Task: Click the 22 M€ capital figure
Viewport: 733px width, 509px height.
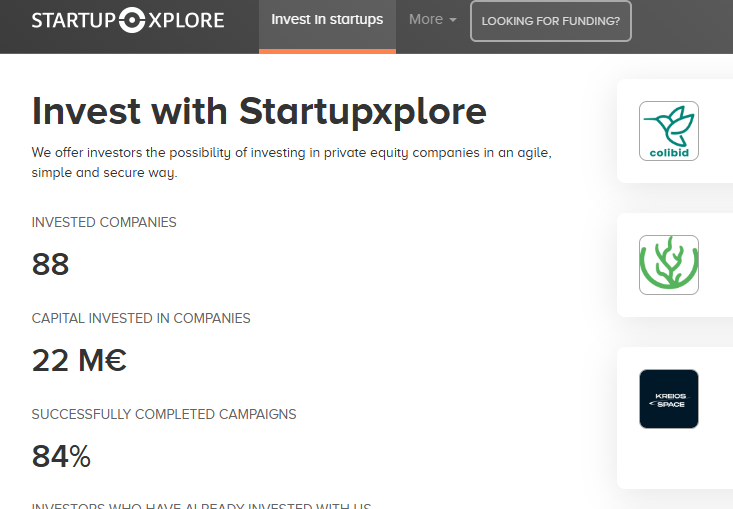Action: (79, 360)
